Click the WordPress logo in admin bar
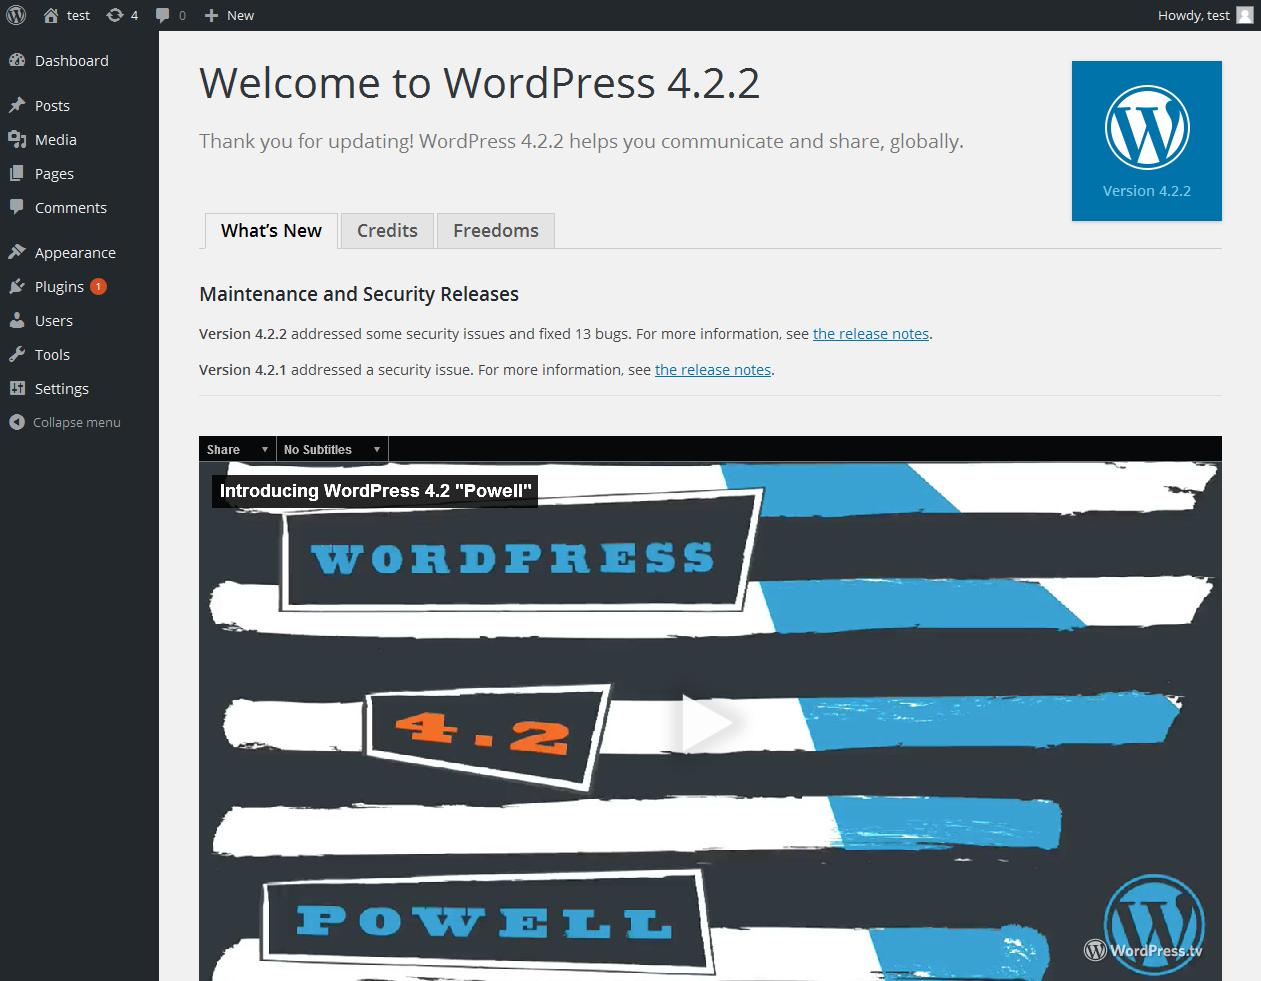Screen dimensions: 1261x981 (16, 15)
